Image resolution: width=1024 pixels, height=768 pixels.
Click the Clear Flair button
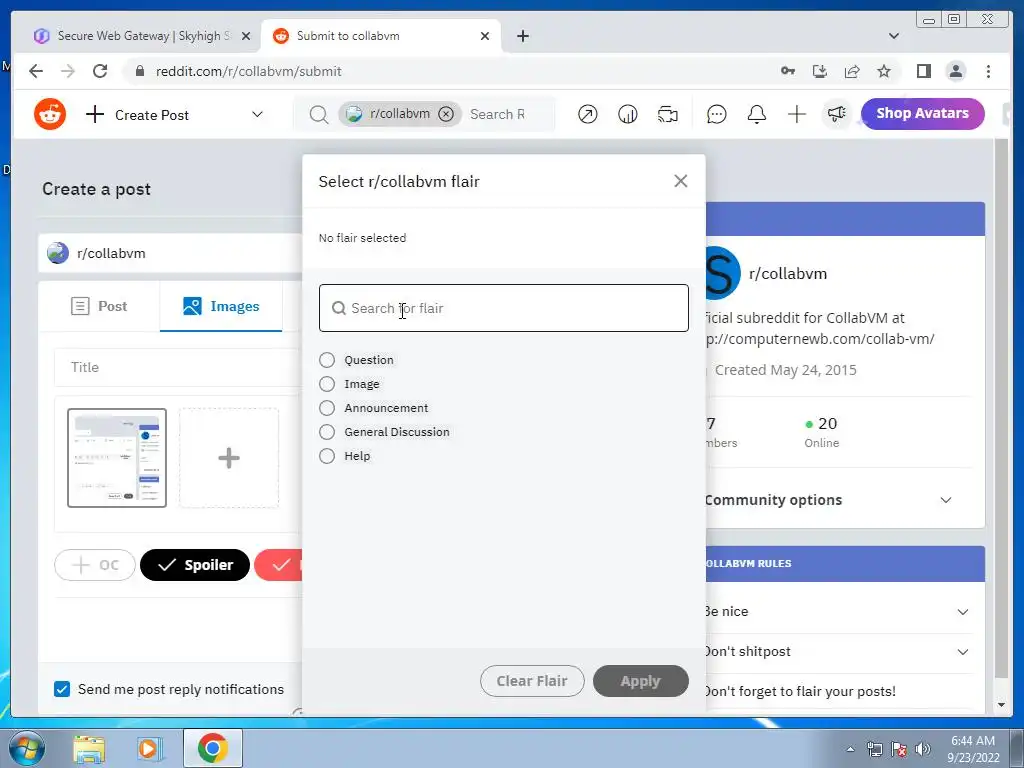click(x=532, y=681)
